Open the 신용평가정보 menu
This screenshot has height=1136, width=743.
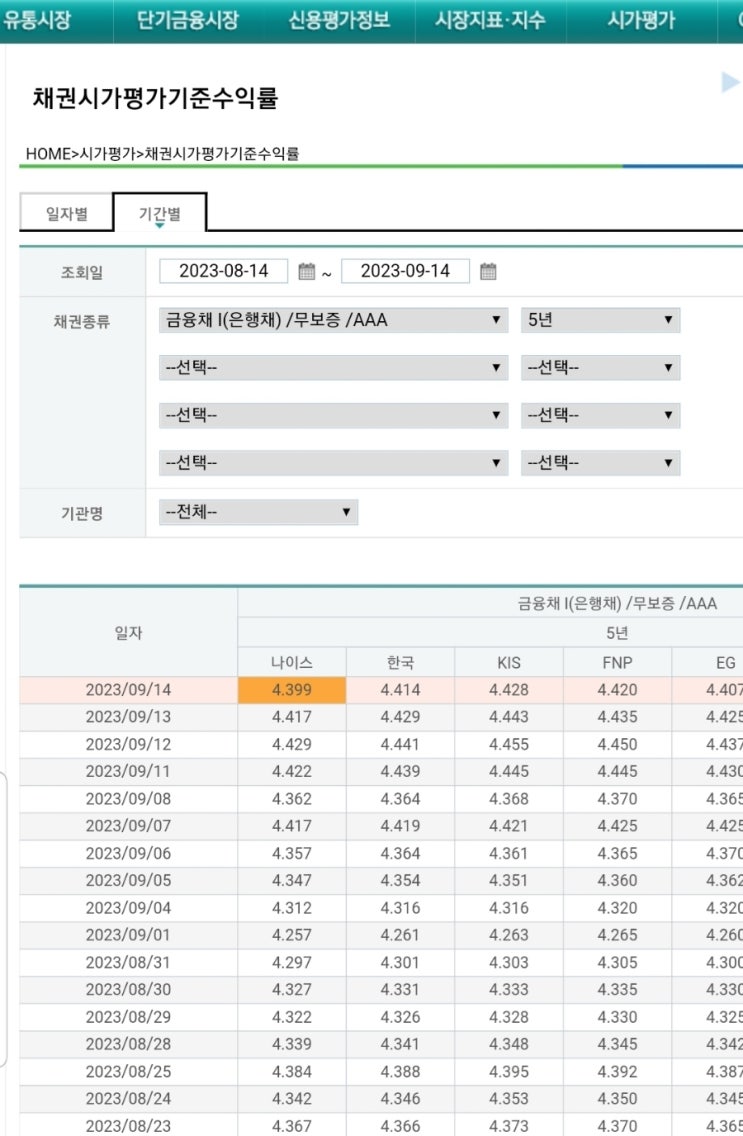click(339, 20)
